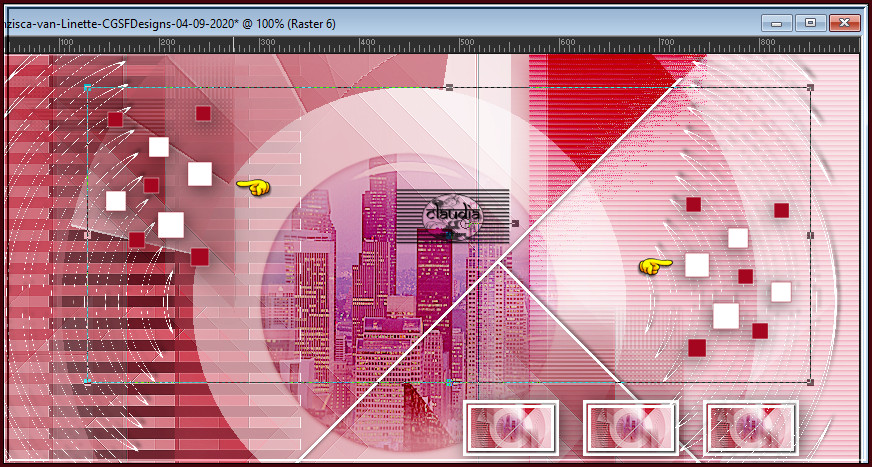The width and height of the screenshot is (872, 467).
Task: Minimize the image document window
Action: 776,23
